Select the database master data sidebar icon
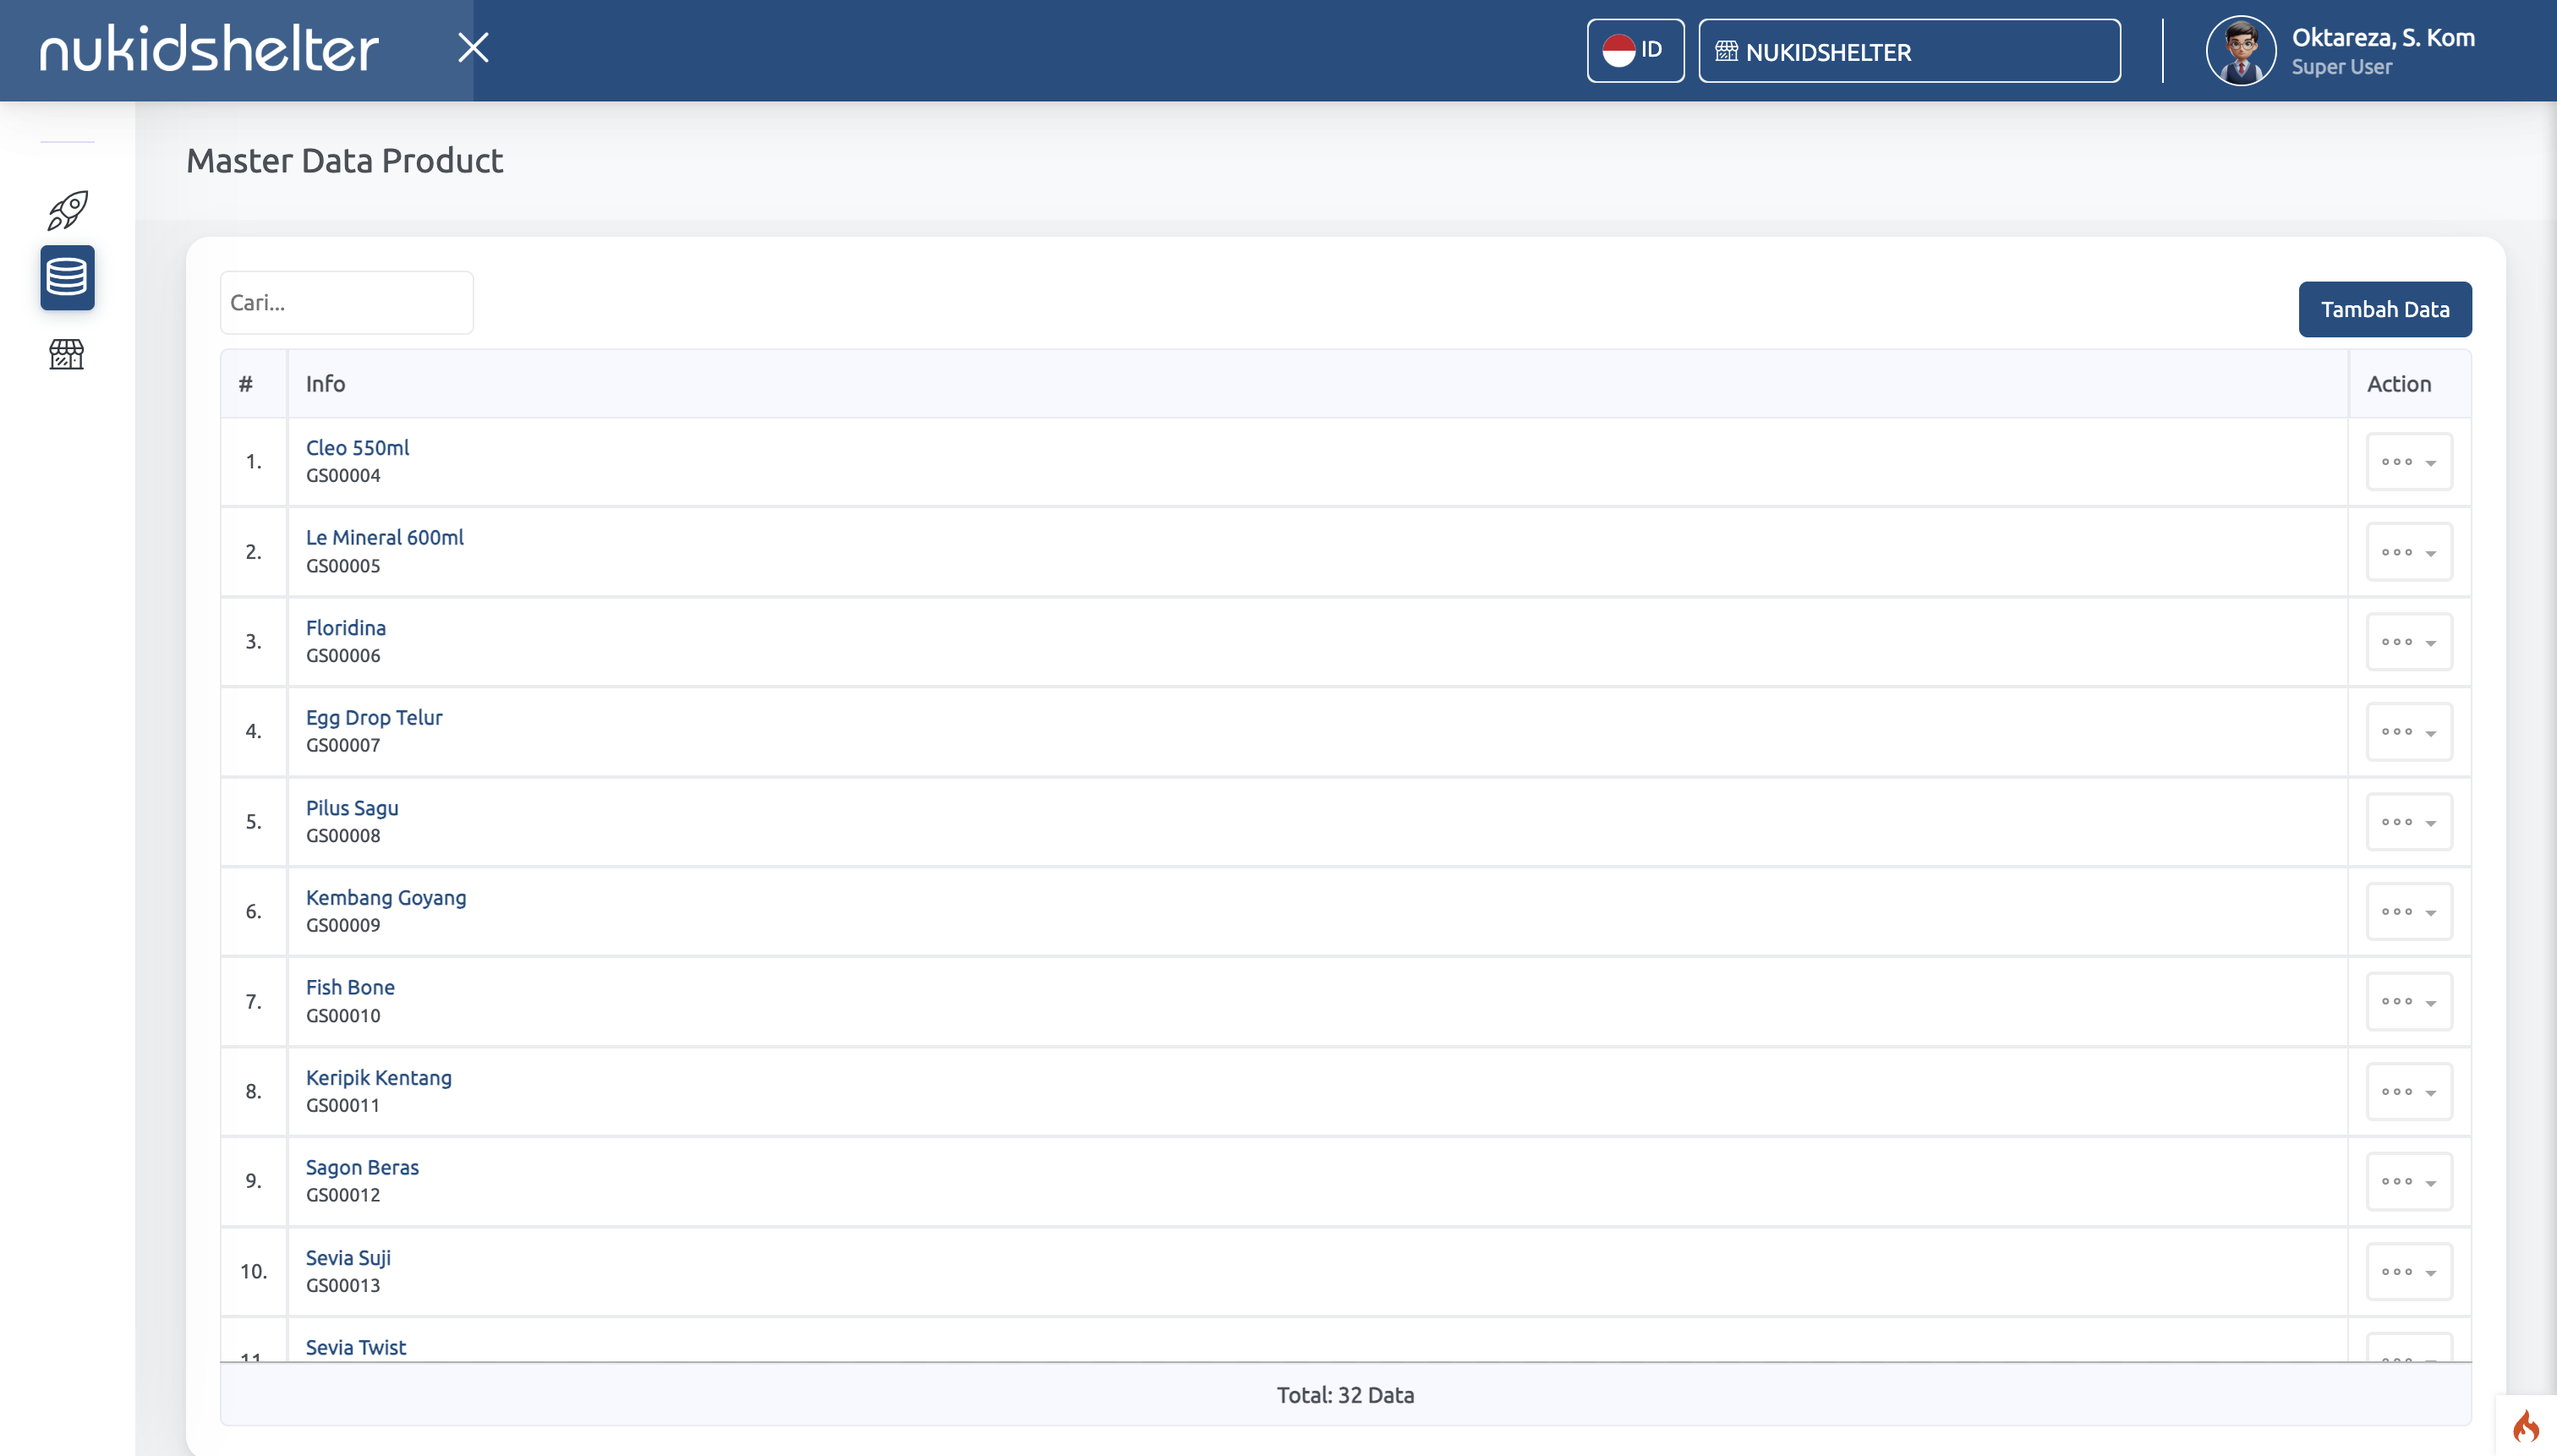2557x1456 pixels. 67,277
